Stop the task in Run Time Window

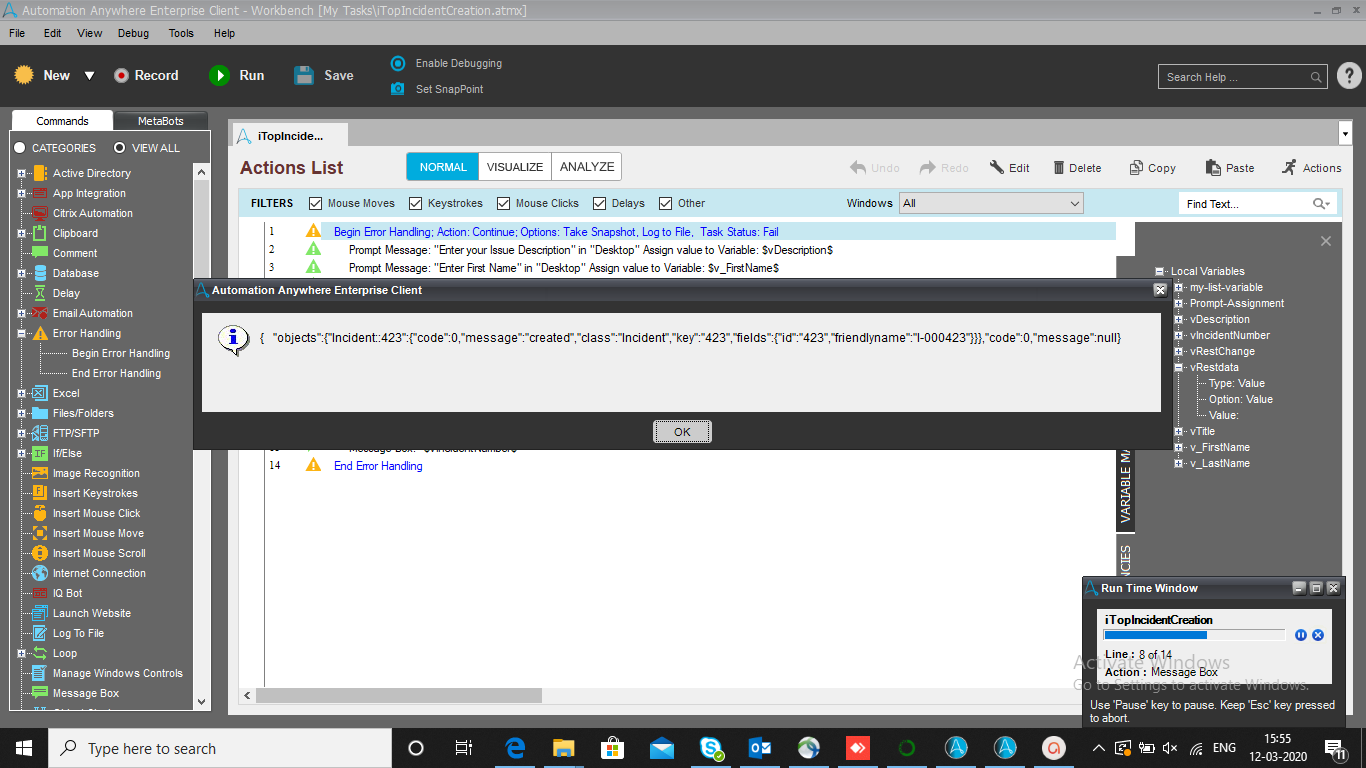[1318, 635]
